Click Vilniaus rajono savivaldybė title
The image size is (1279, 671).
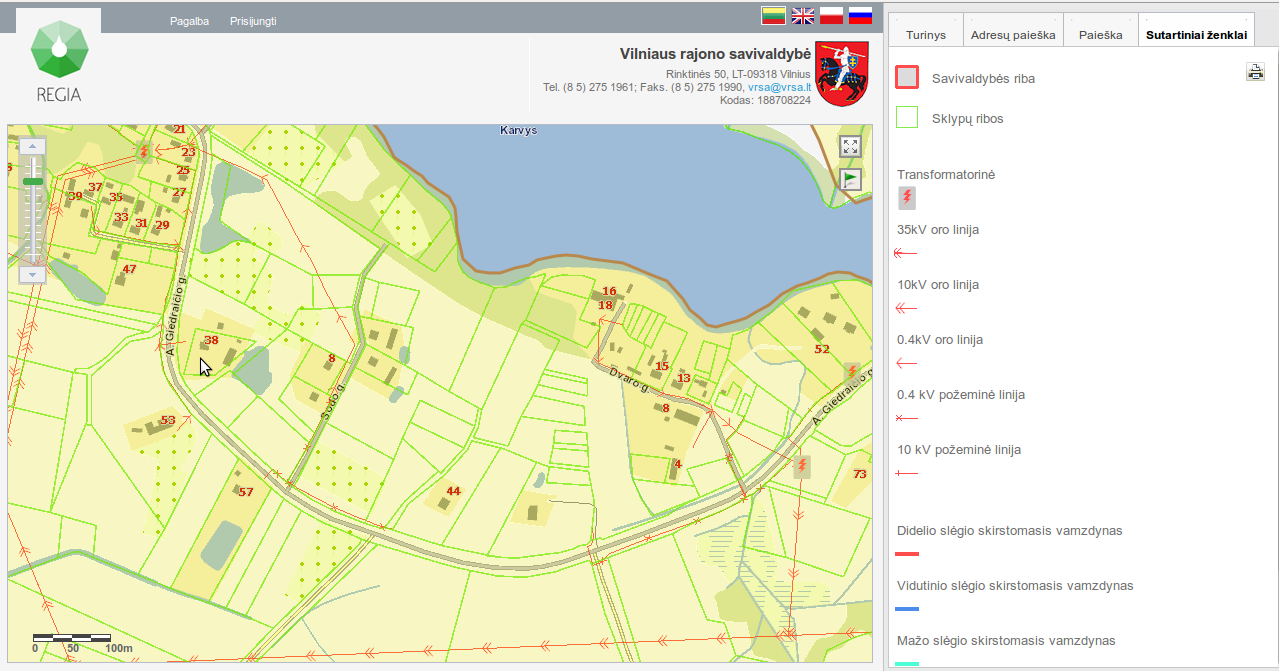pos(715,53)
